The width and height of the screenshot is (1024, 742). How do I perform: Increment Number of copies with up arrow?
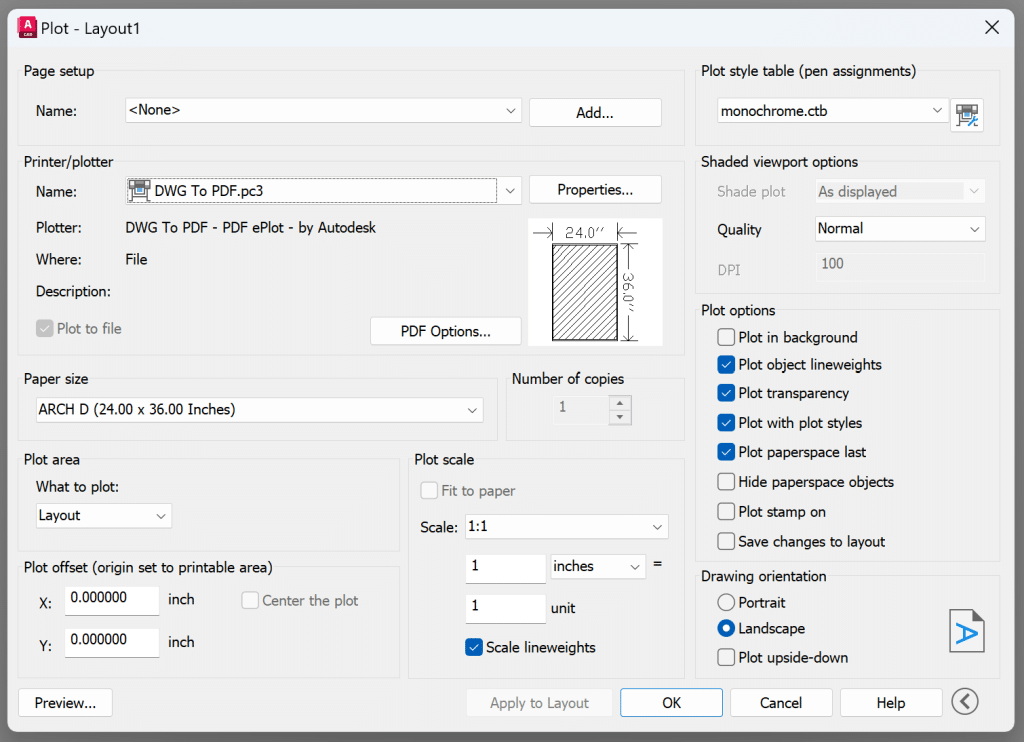[x=620, y=404]
